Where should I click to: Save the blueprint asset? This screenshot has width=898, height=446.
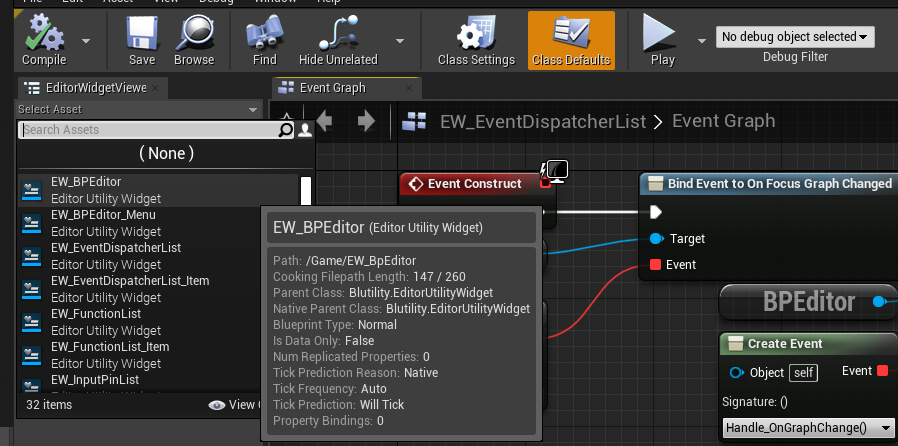(142, 40)
